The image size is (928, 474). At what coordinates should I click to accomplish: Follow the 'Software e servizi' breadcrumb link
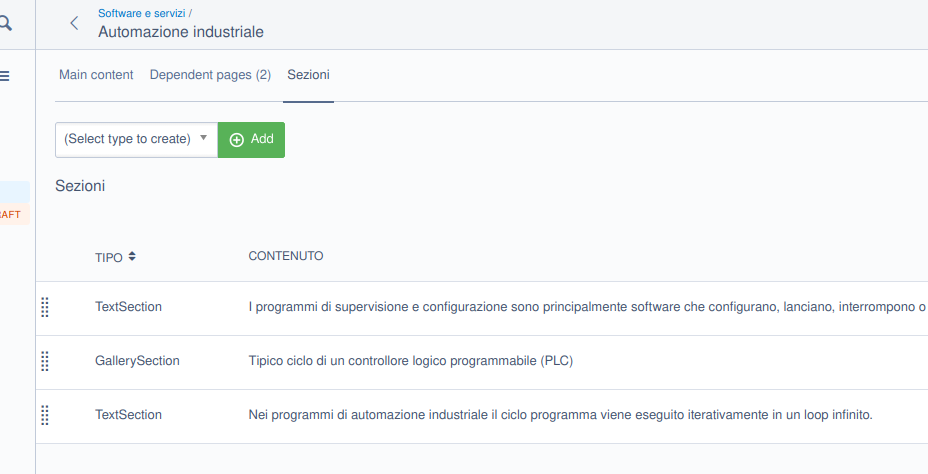pos(141,13)
